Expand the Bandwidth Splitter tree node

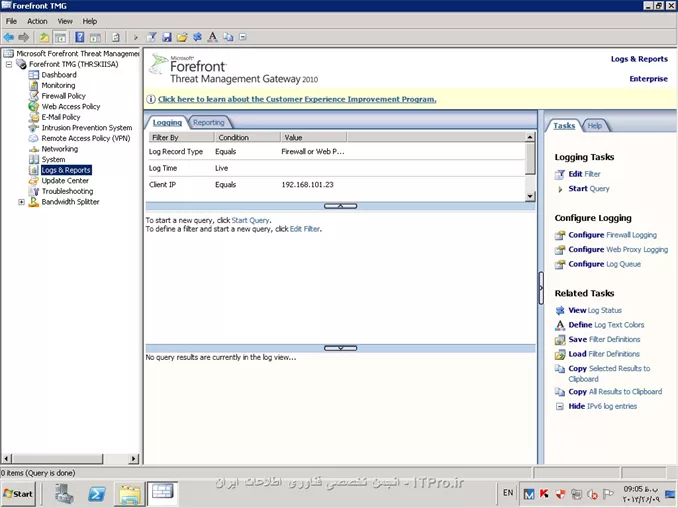tap(21, 202)
